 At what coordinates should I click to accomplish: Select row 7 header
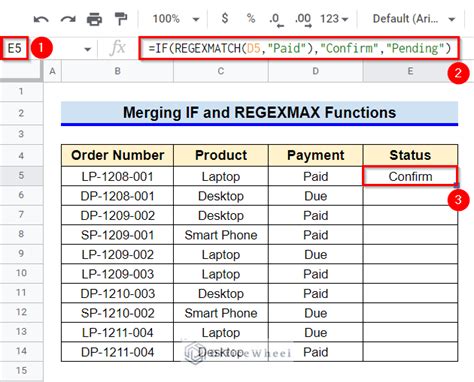[x=21, y=215]
